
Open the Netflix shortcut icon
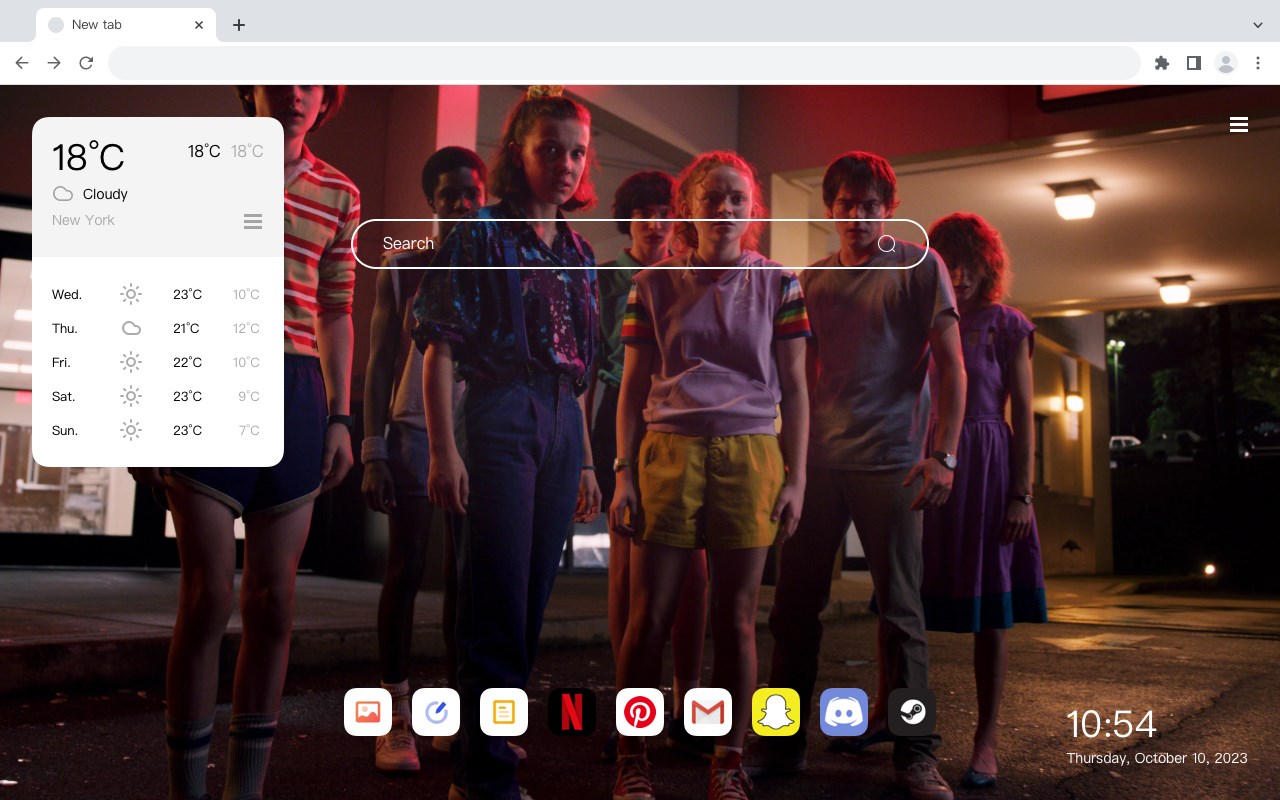(x=572, y=712)
